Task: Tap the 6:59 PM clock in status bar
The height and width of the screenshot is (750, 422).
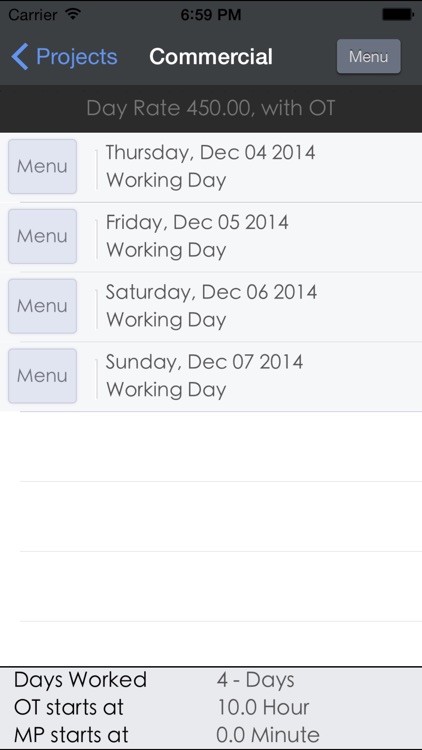Action: (x=211, y=15)
